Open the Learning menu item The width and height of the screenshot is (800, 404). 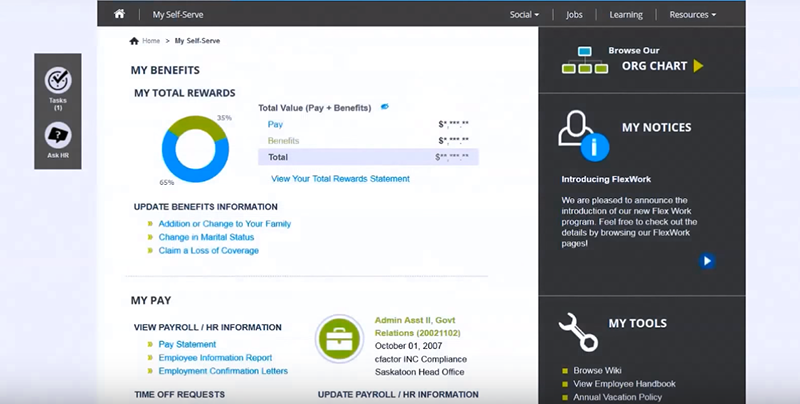point(626,15)
